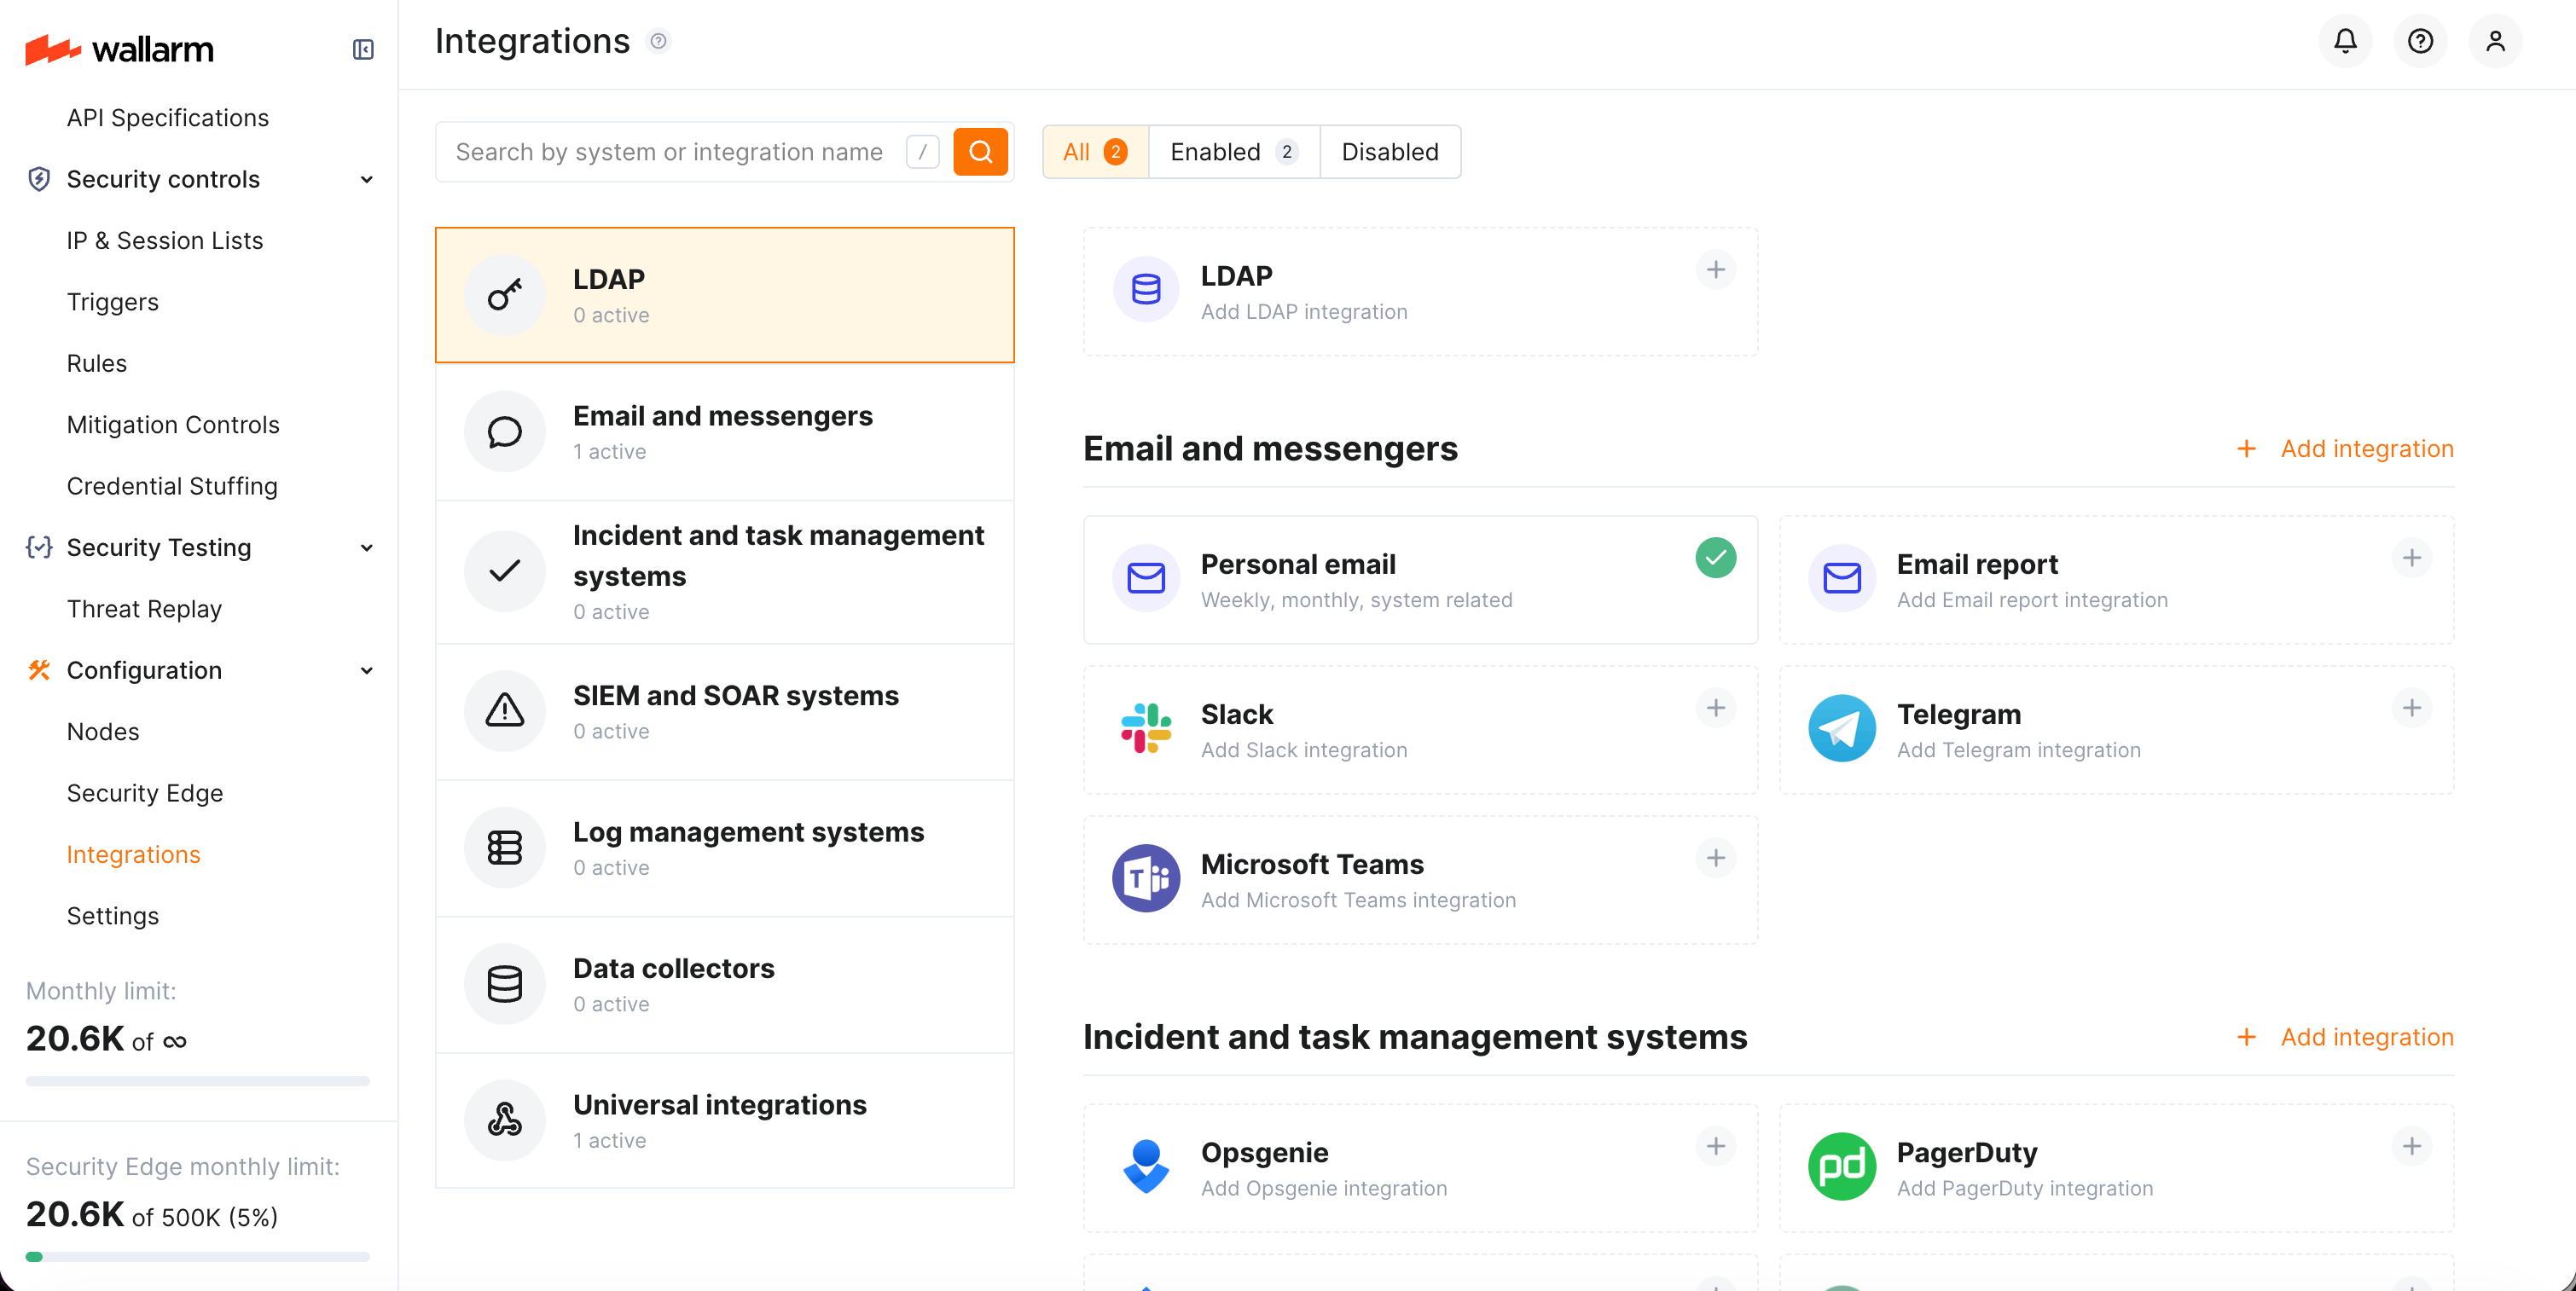Open the user profile icon
Image resolution: width=2576 pixels, height=1291 pixels.
tap(2495, 41)
